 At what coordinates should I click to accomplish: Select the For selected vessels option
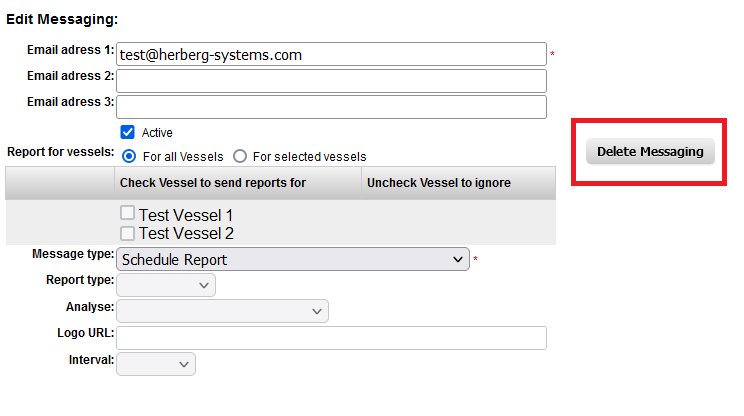[240, 157]
